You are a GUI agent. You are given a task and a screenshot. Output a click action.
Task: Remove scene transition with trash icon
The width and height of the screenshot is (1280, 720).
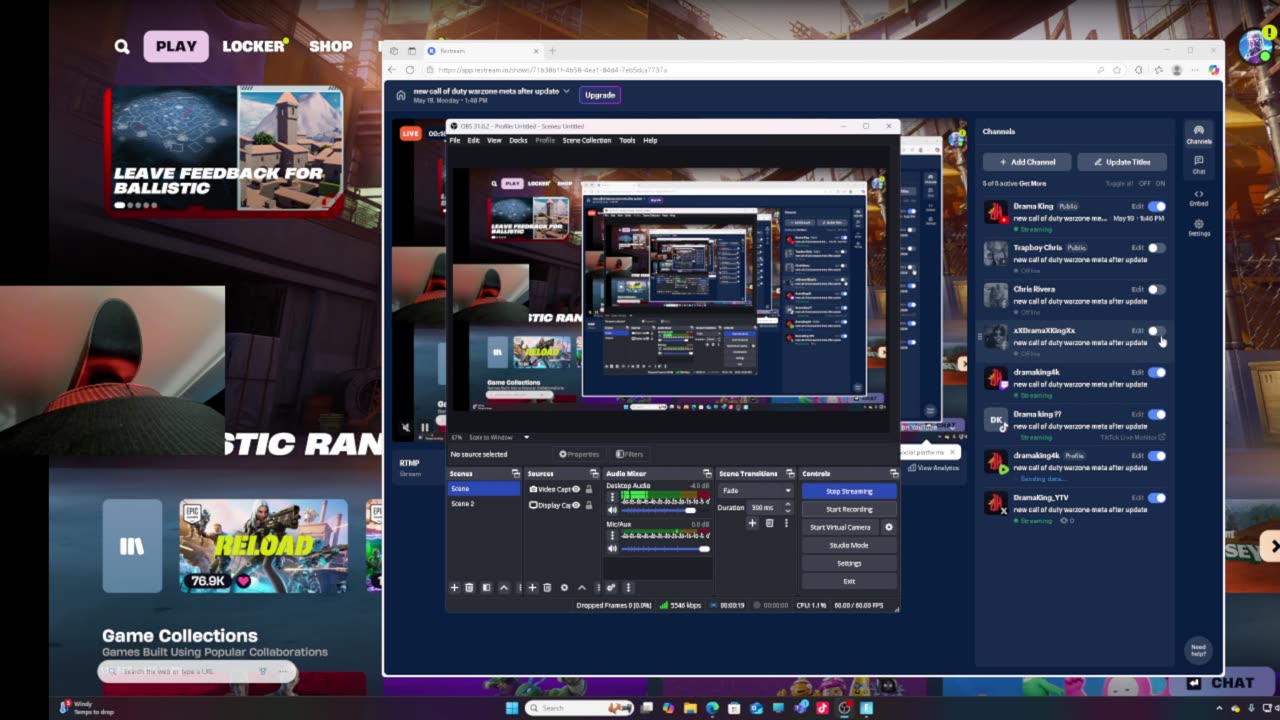[x=769, y=523]
